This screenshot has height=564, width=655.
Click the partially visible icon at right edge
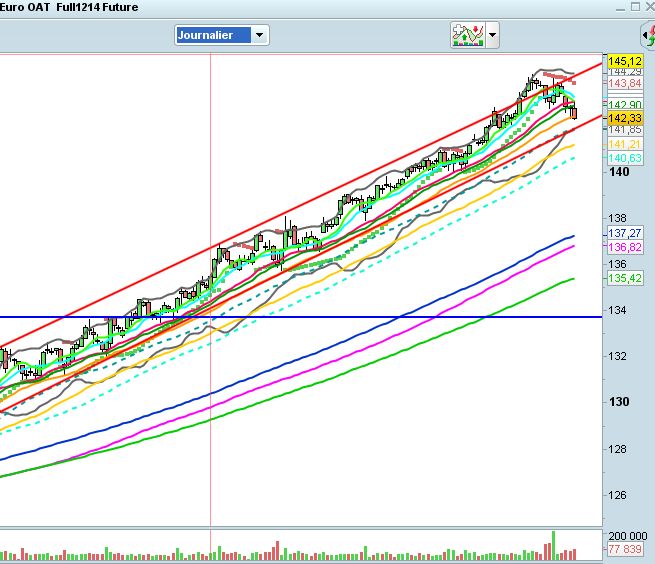tap(649, 36)
